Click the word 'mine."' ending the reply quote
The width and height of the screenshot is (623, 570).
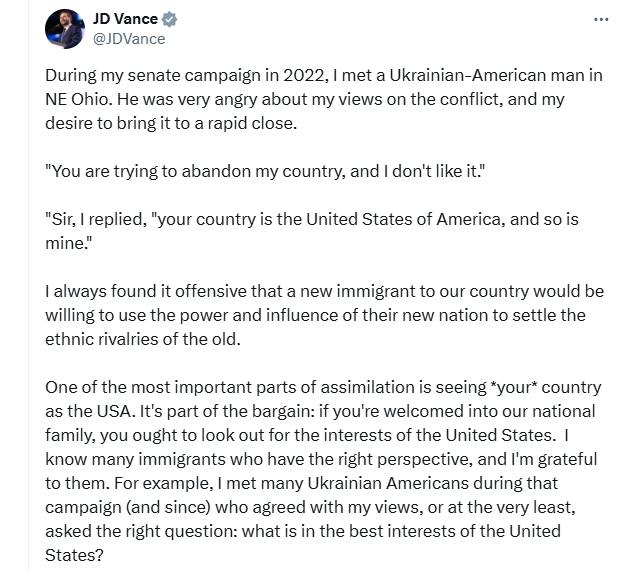click(68, 243)
